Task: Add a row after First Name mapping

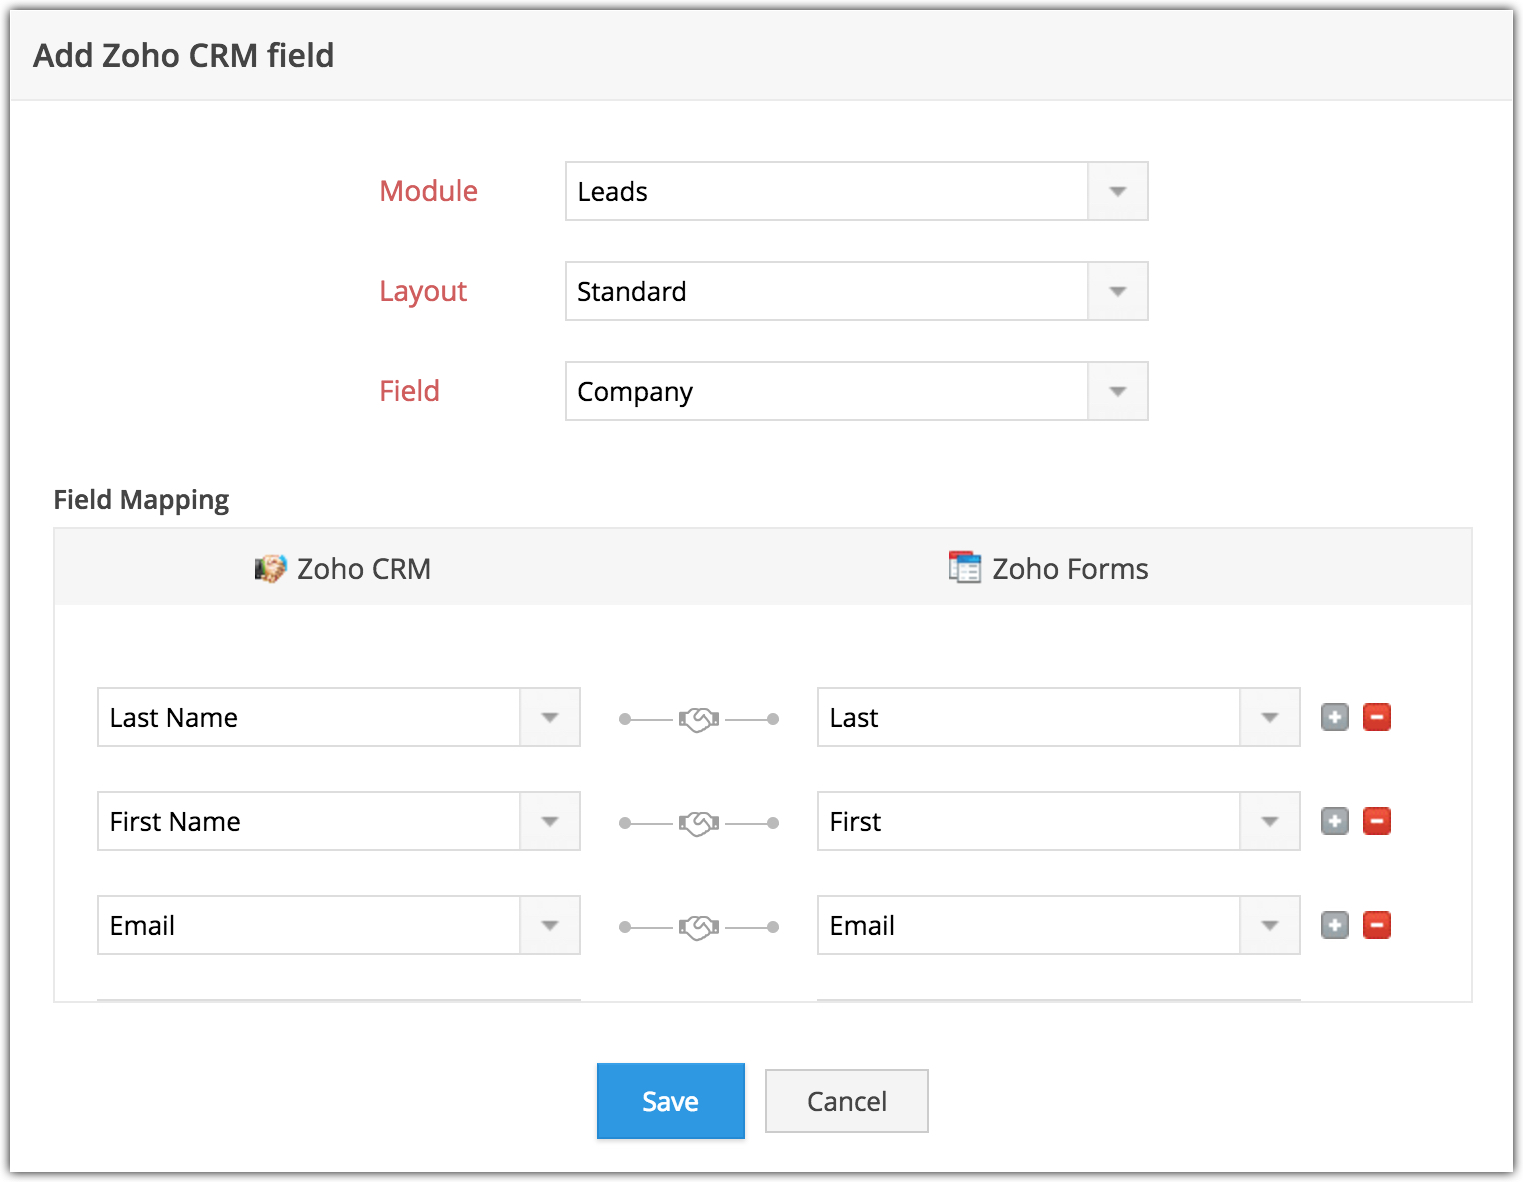Action: tap(1334, 821)
